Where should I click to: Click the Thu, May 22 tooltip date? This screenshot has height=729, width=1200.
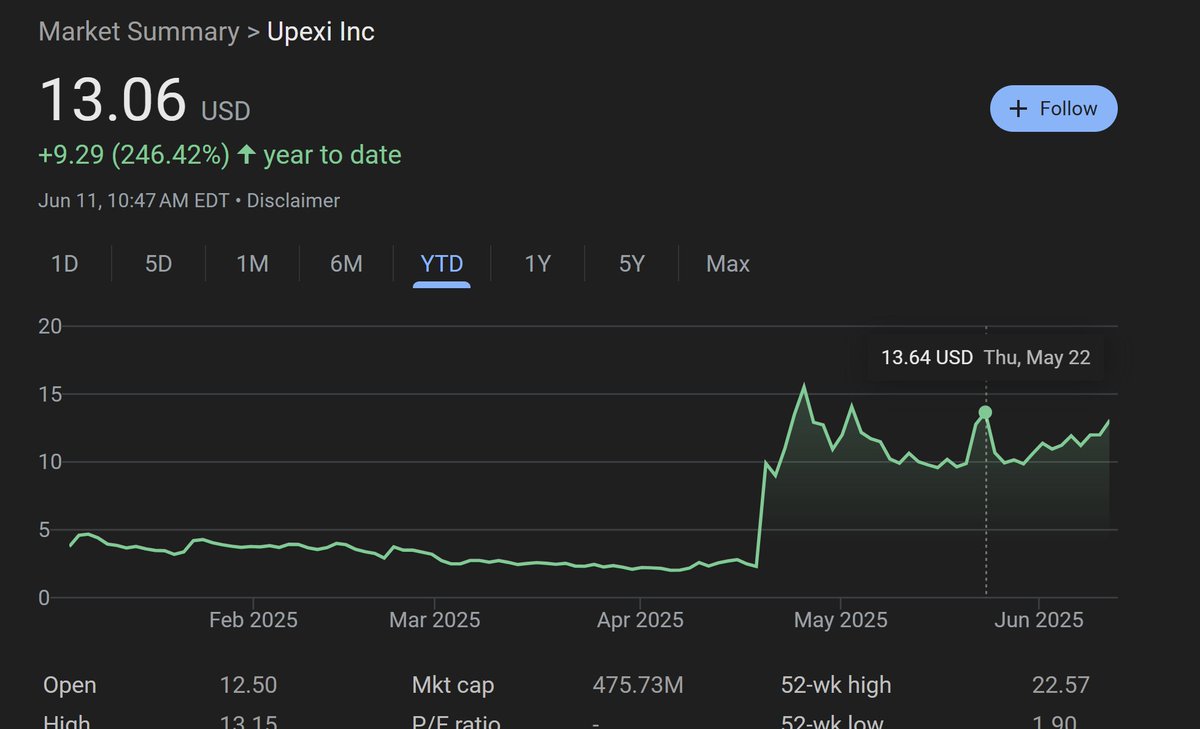(x=1037, y=357)
